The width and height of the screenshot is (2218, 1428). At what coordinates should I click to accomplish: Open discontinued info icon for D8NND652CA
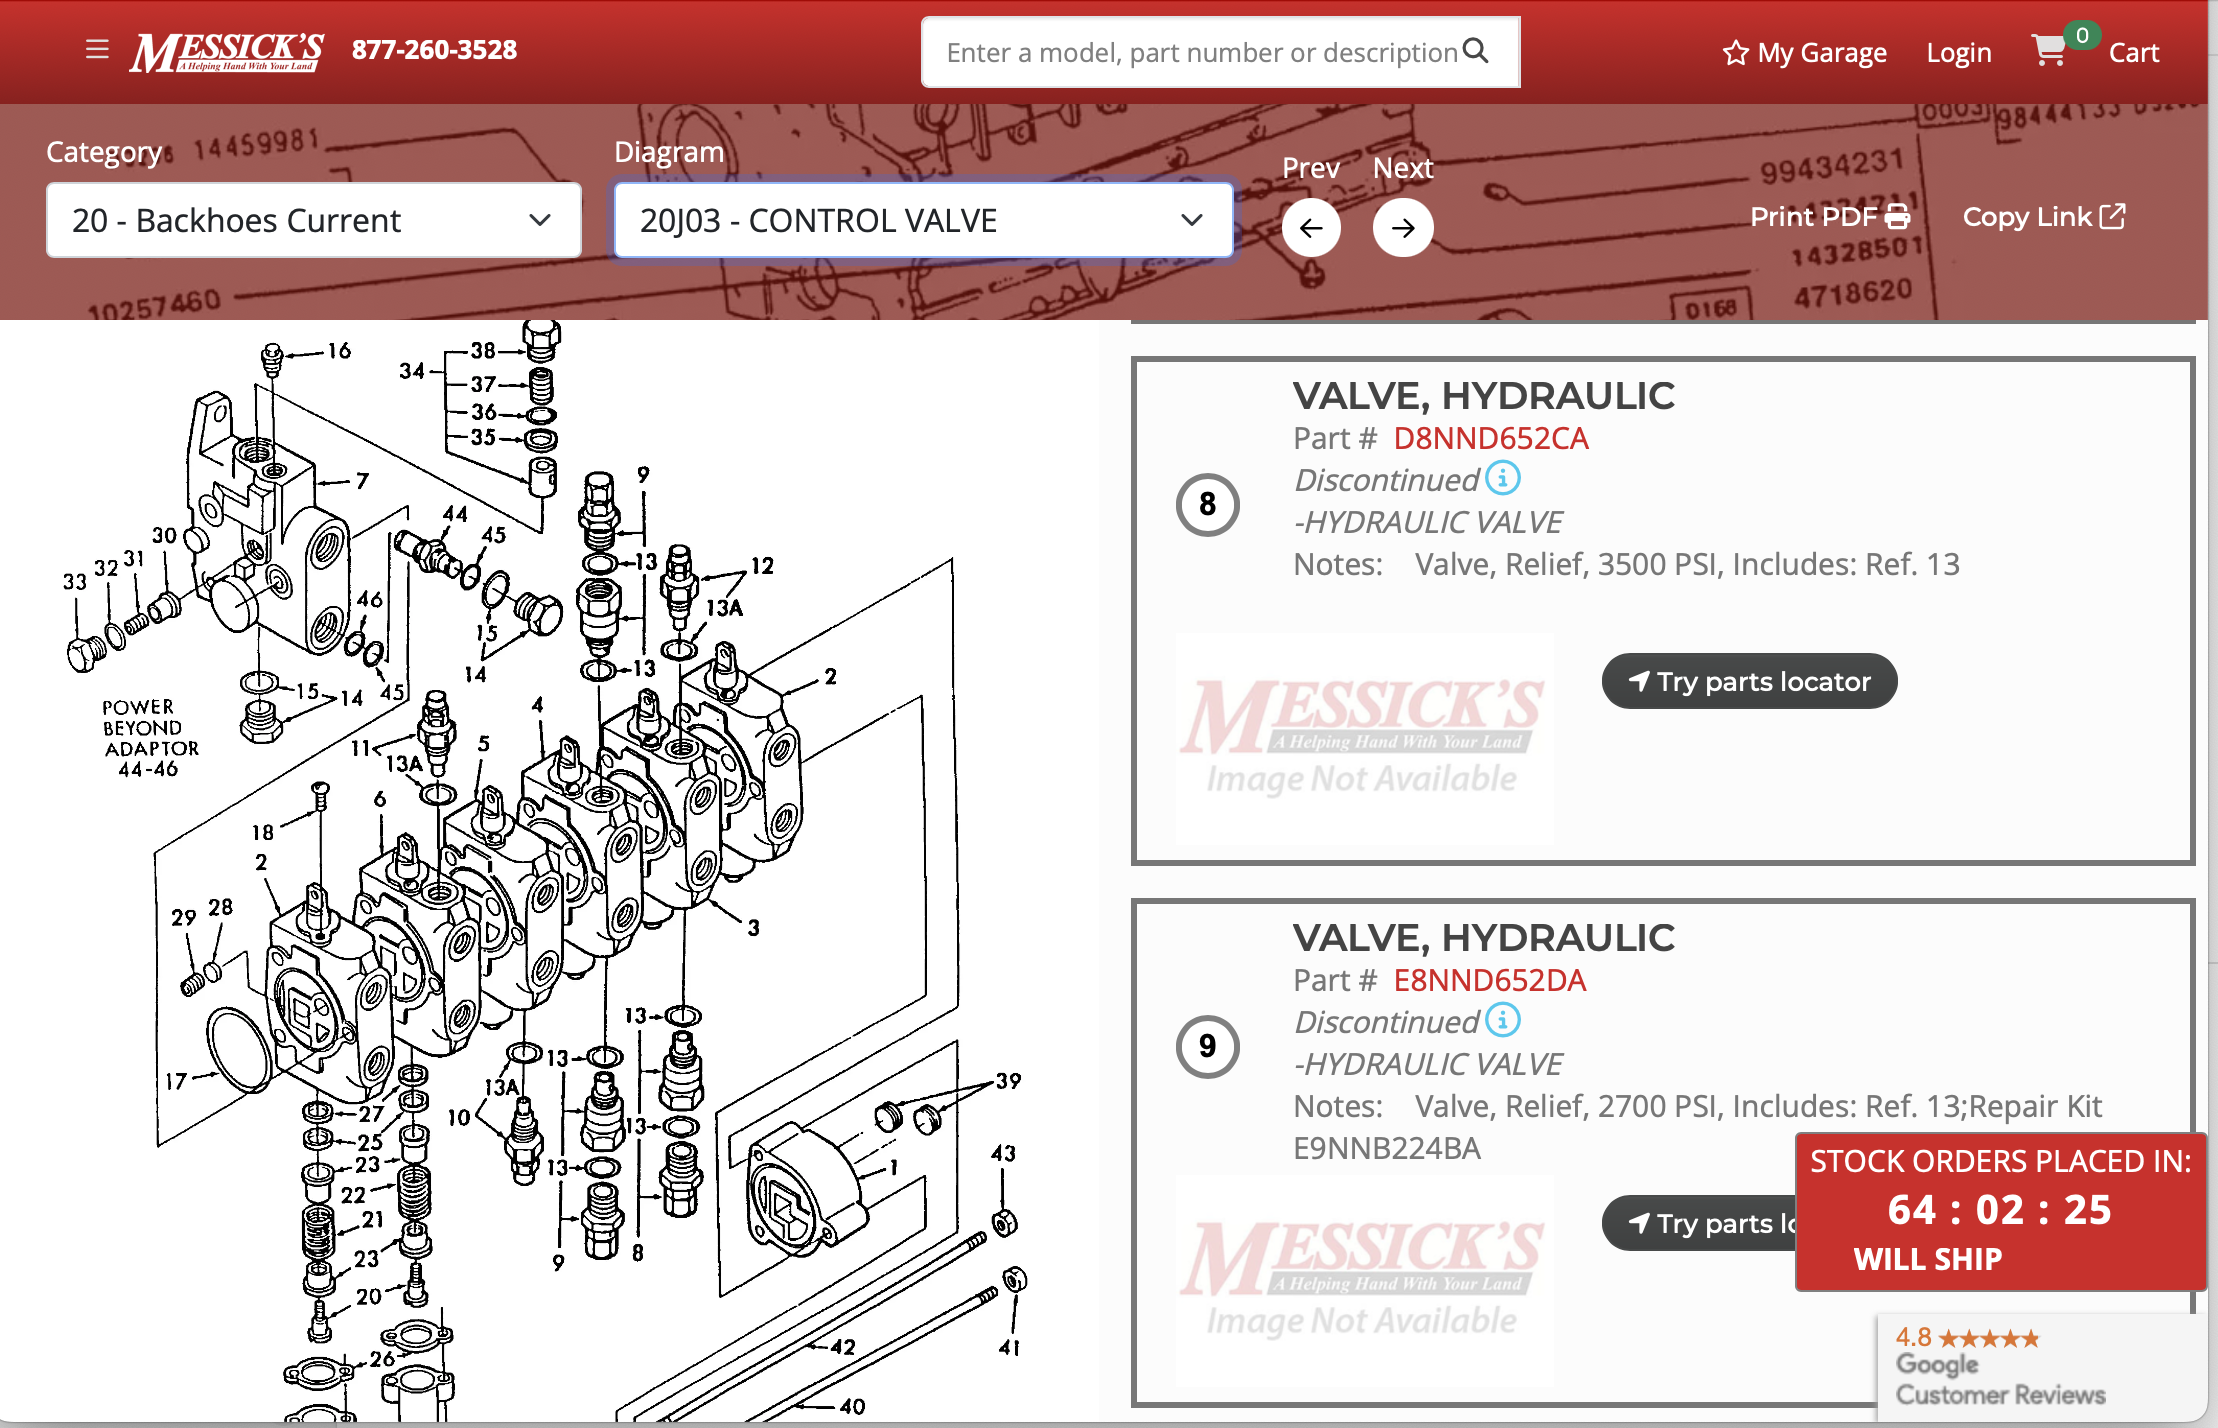[x=1502, y=478]
